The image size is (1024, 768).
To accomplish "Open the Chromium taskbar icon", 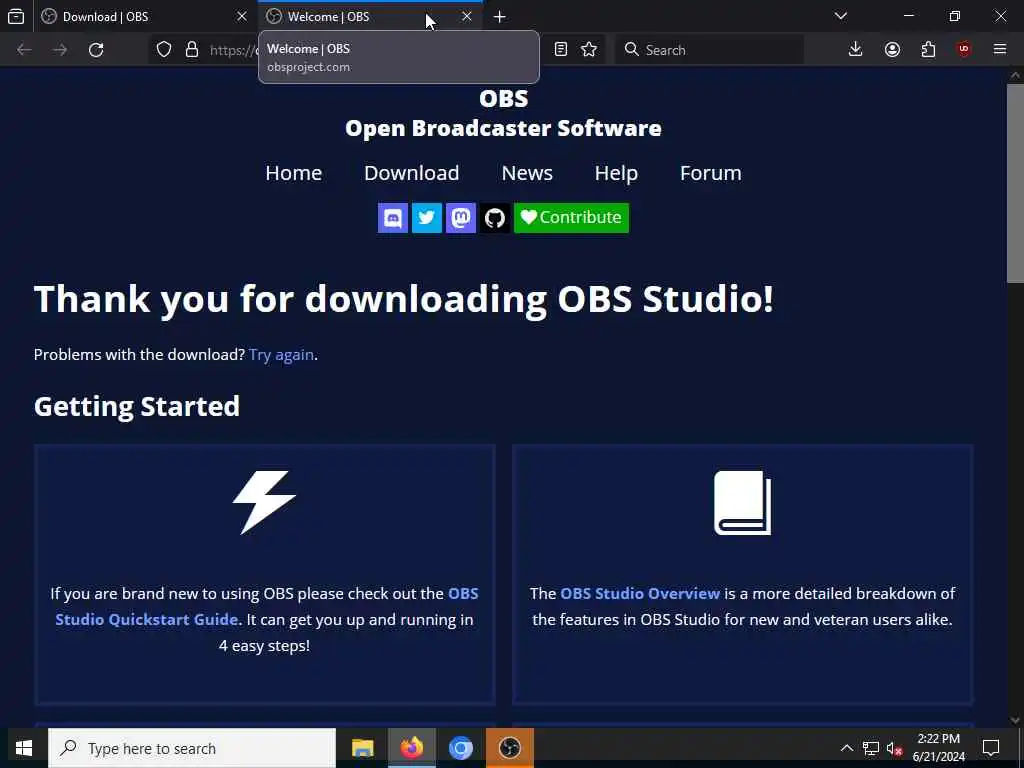I will coord(460,748).
